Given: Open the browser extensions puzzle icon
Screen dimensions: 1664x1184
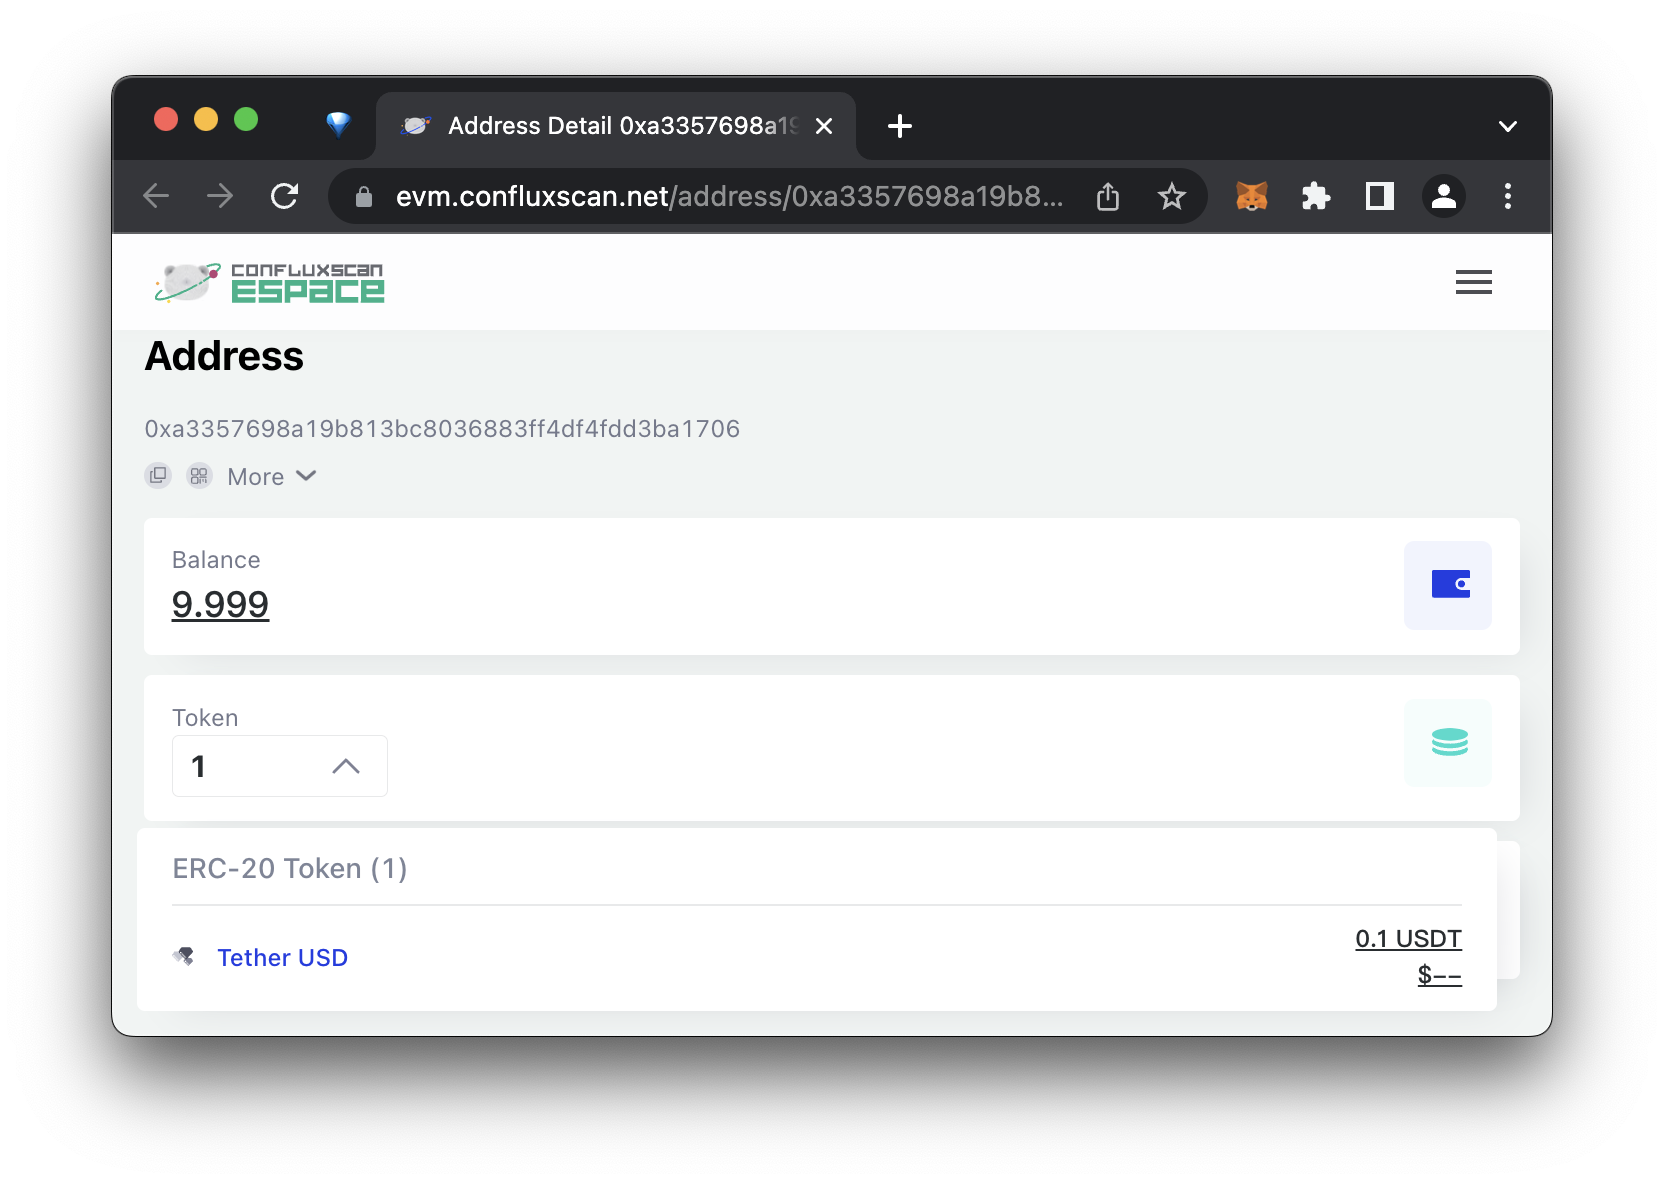Looking at the screenshot, I should pyautogui.click(x=1315, y=196).
